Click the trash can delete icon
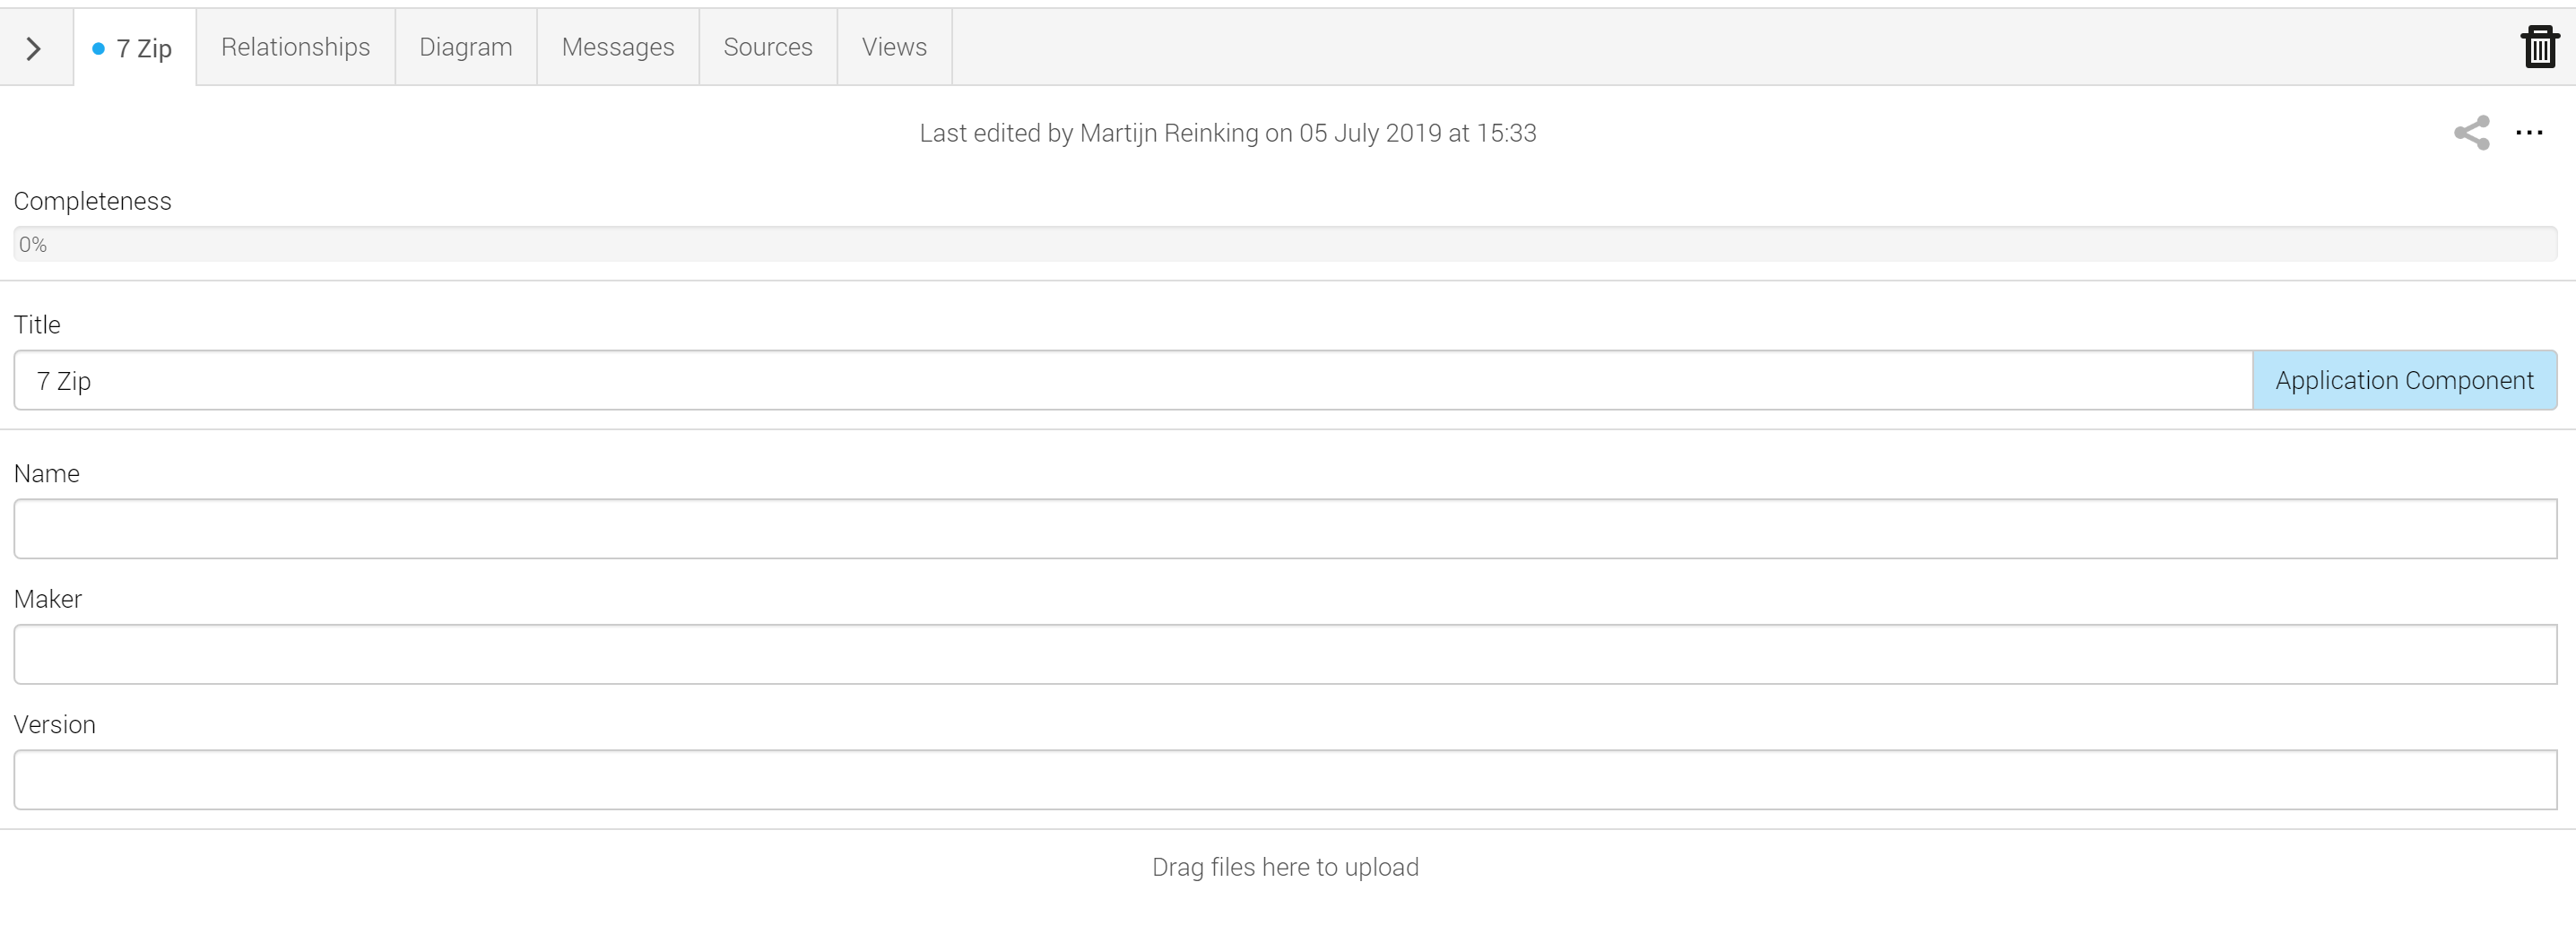 point(2539,47)
